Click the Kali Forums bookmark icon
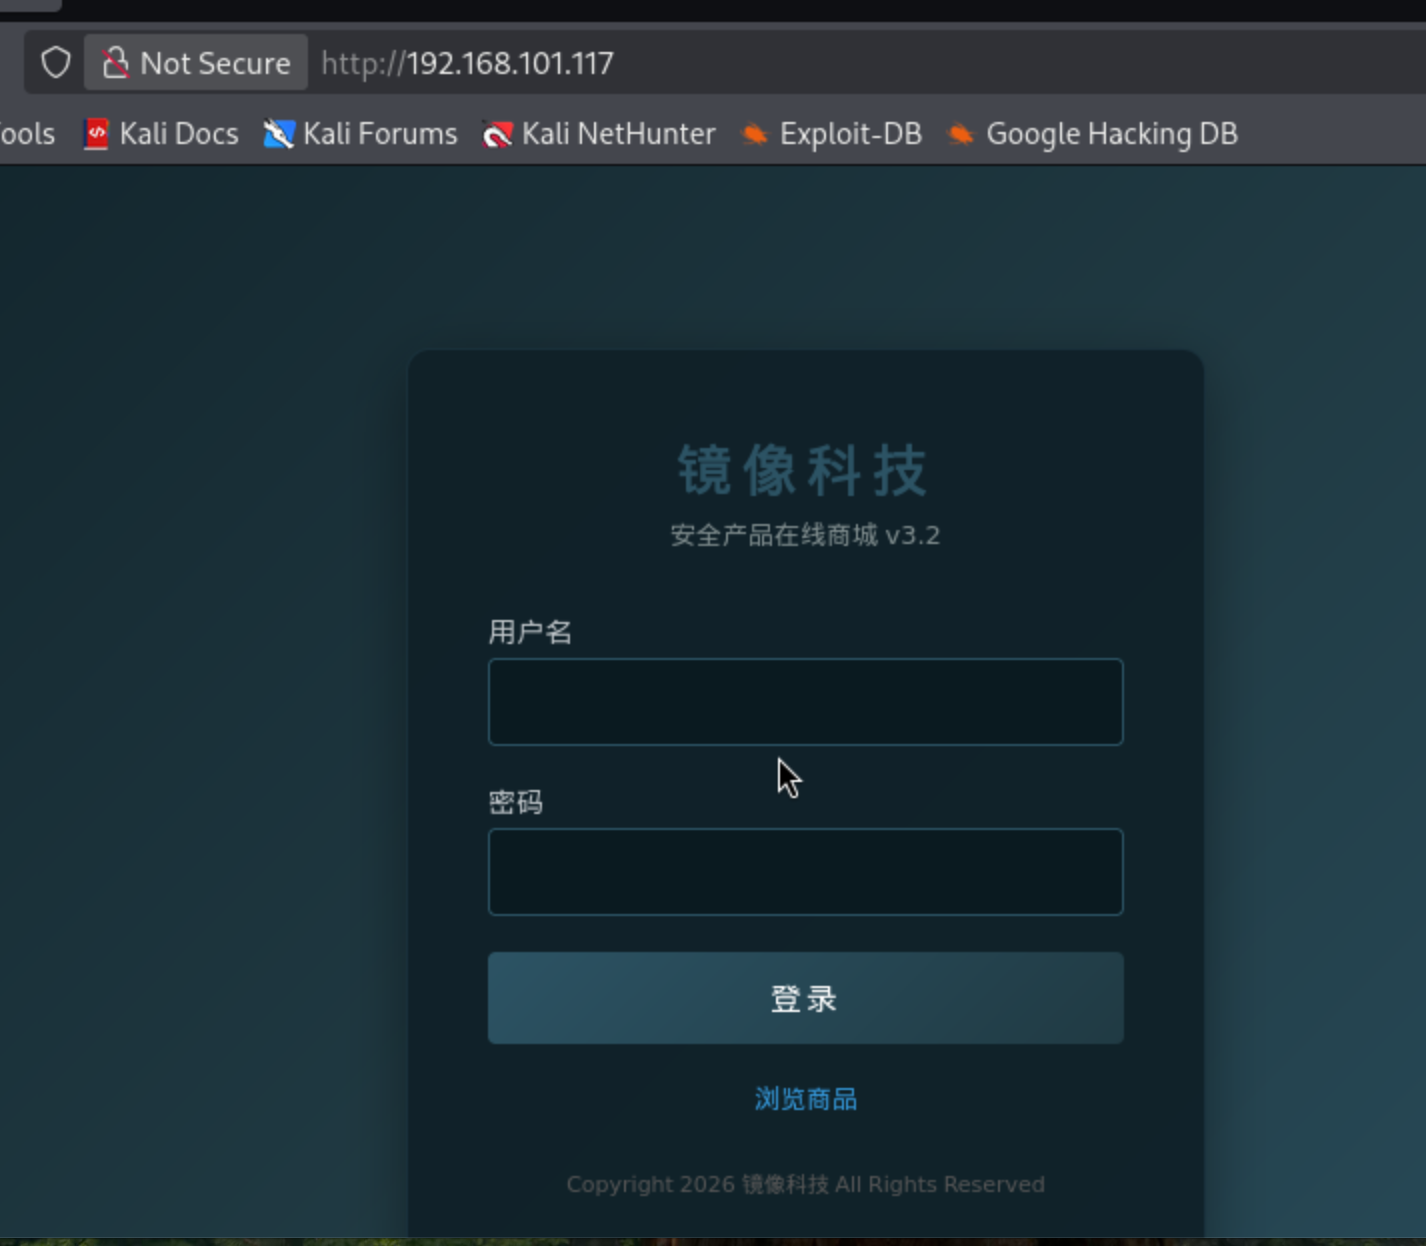The height and width of the screenshot is (1246, 1426). pos(278,134)
